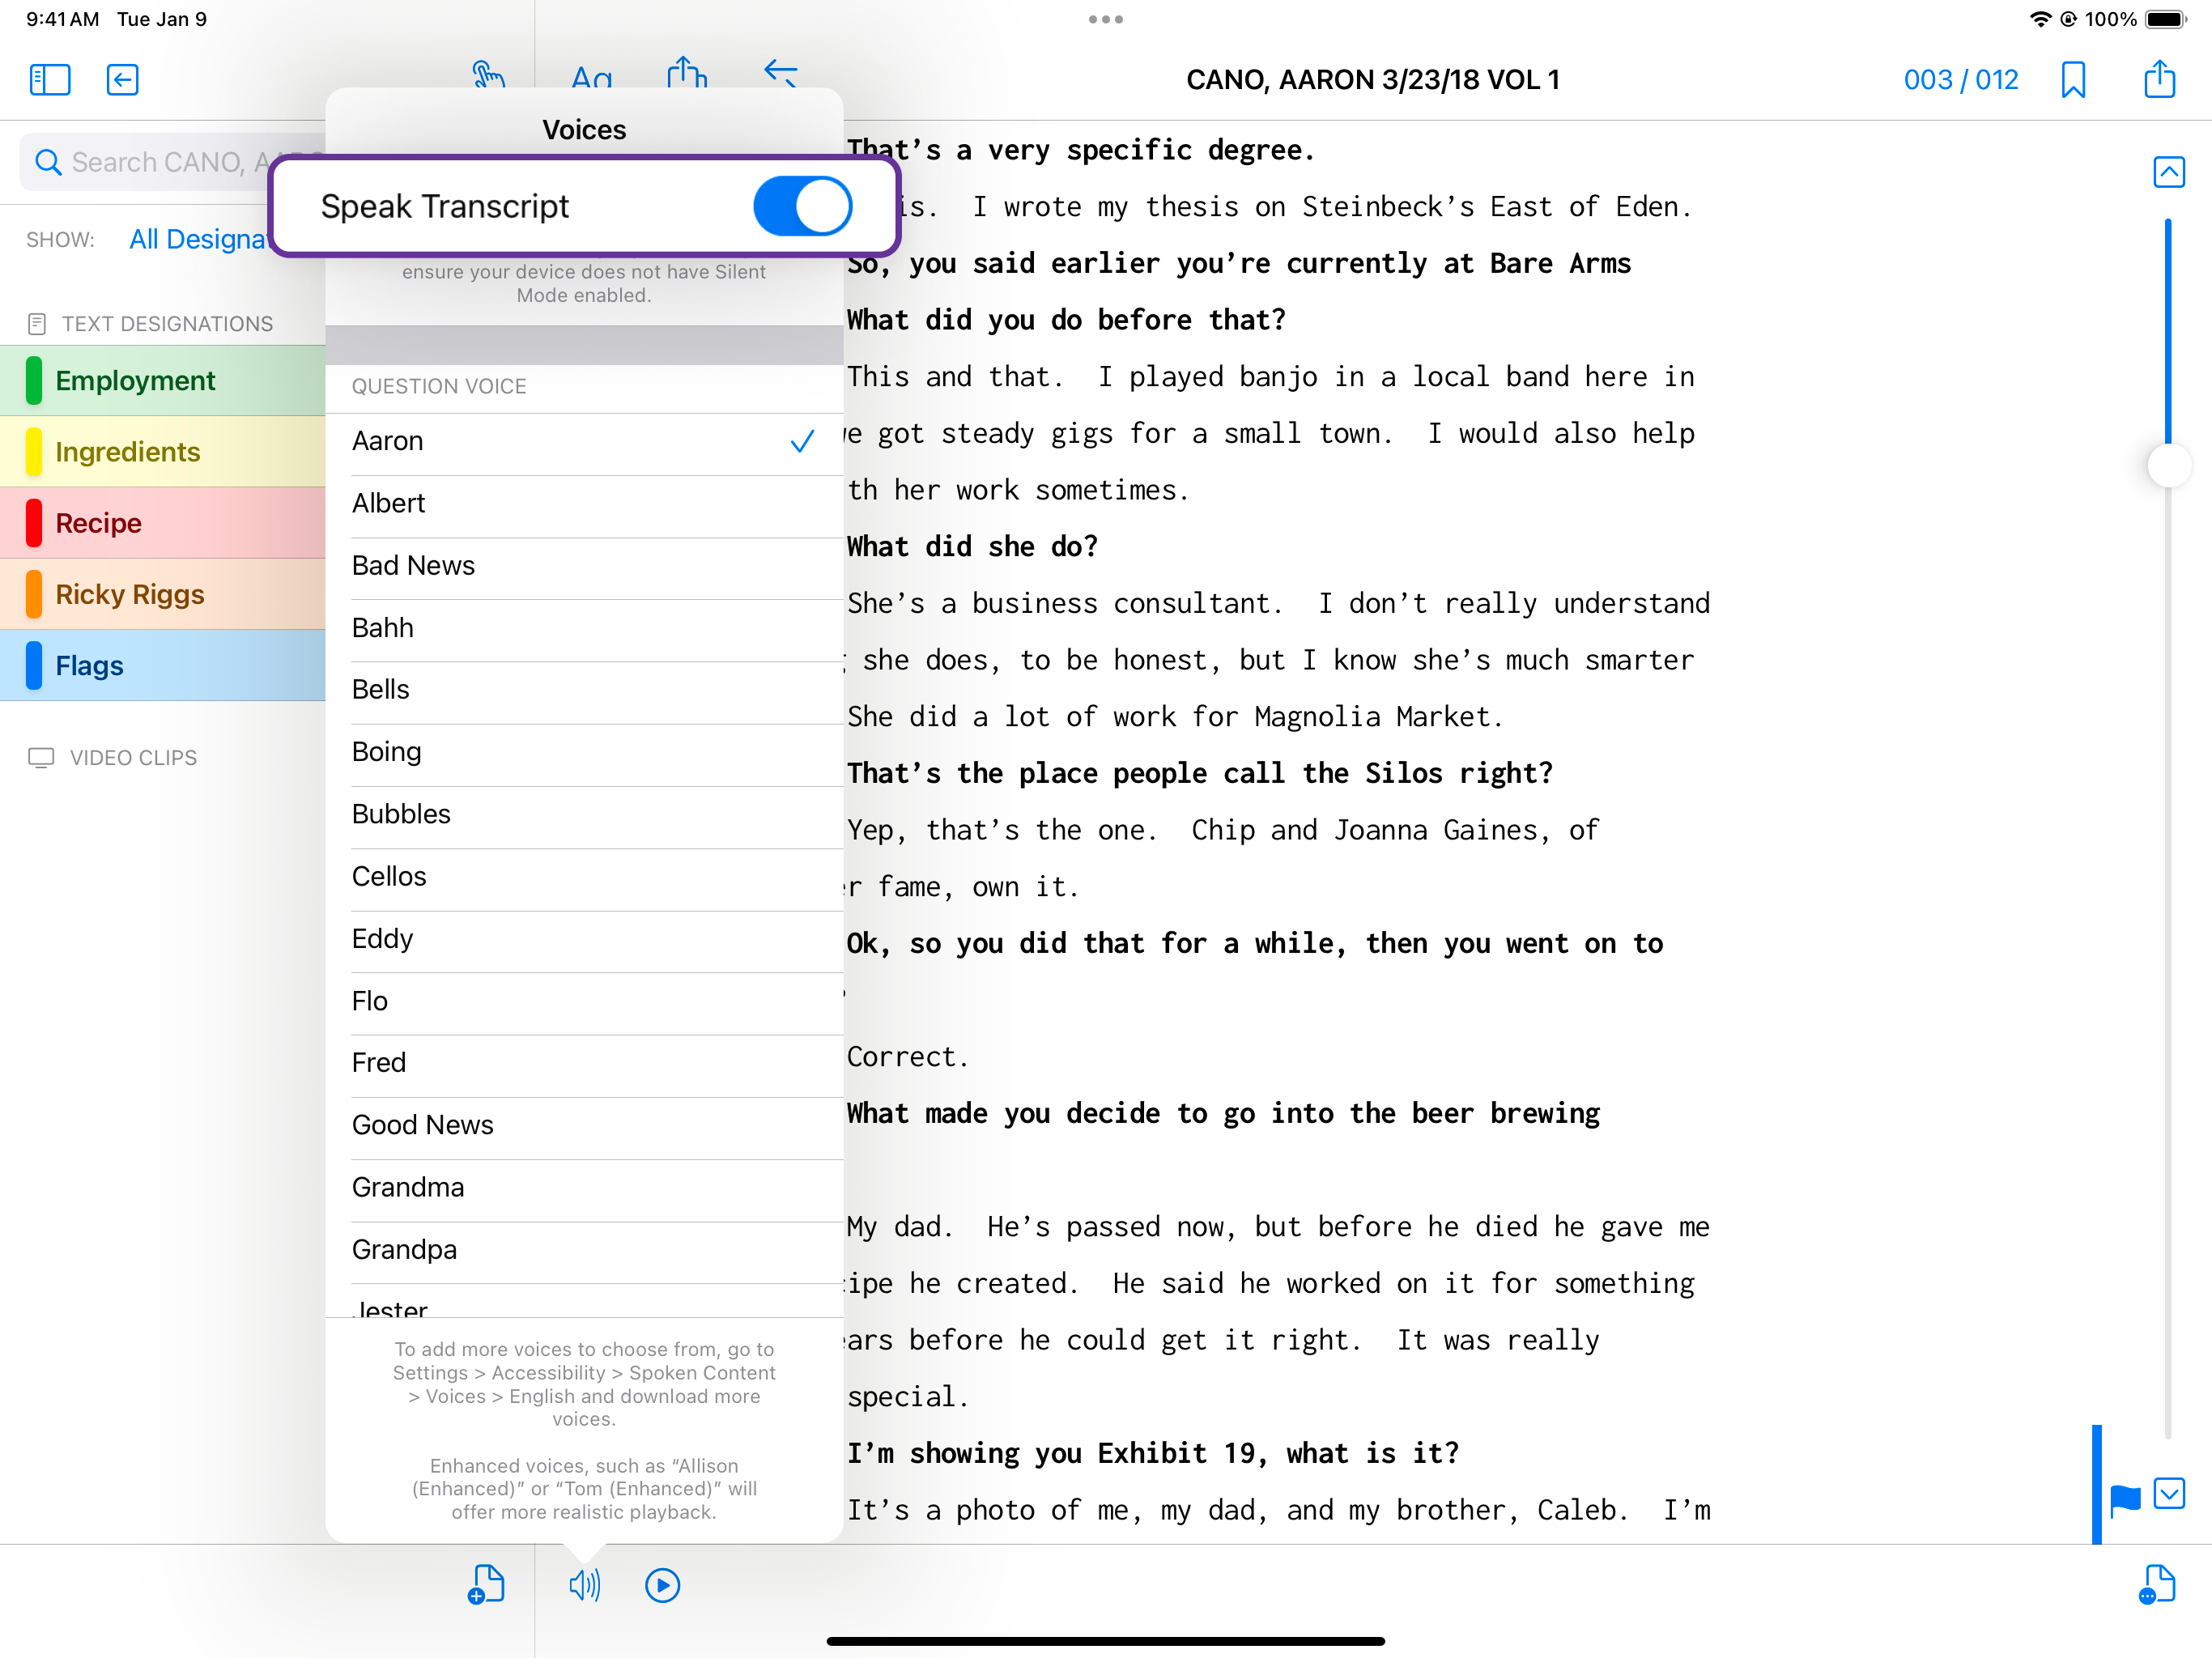
Task: Tap the back arrow box icon
Action: [122, 80]
